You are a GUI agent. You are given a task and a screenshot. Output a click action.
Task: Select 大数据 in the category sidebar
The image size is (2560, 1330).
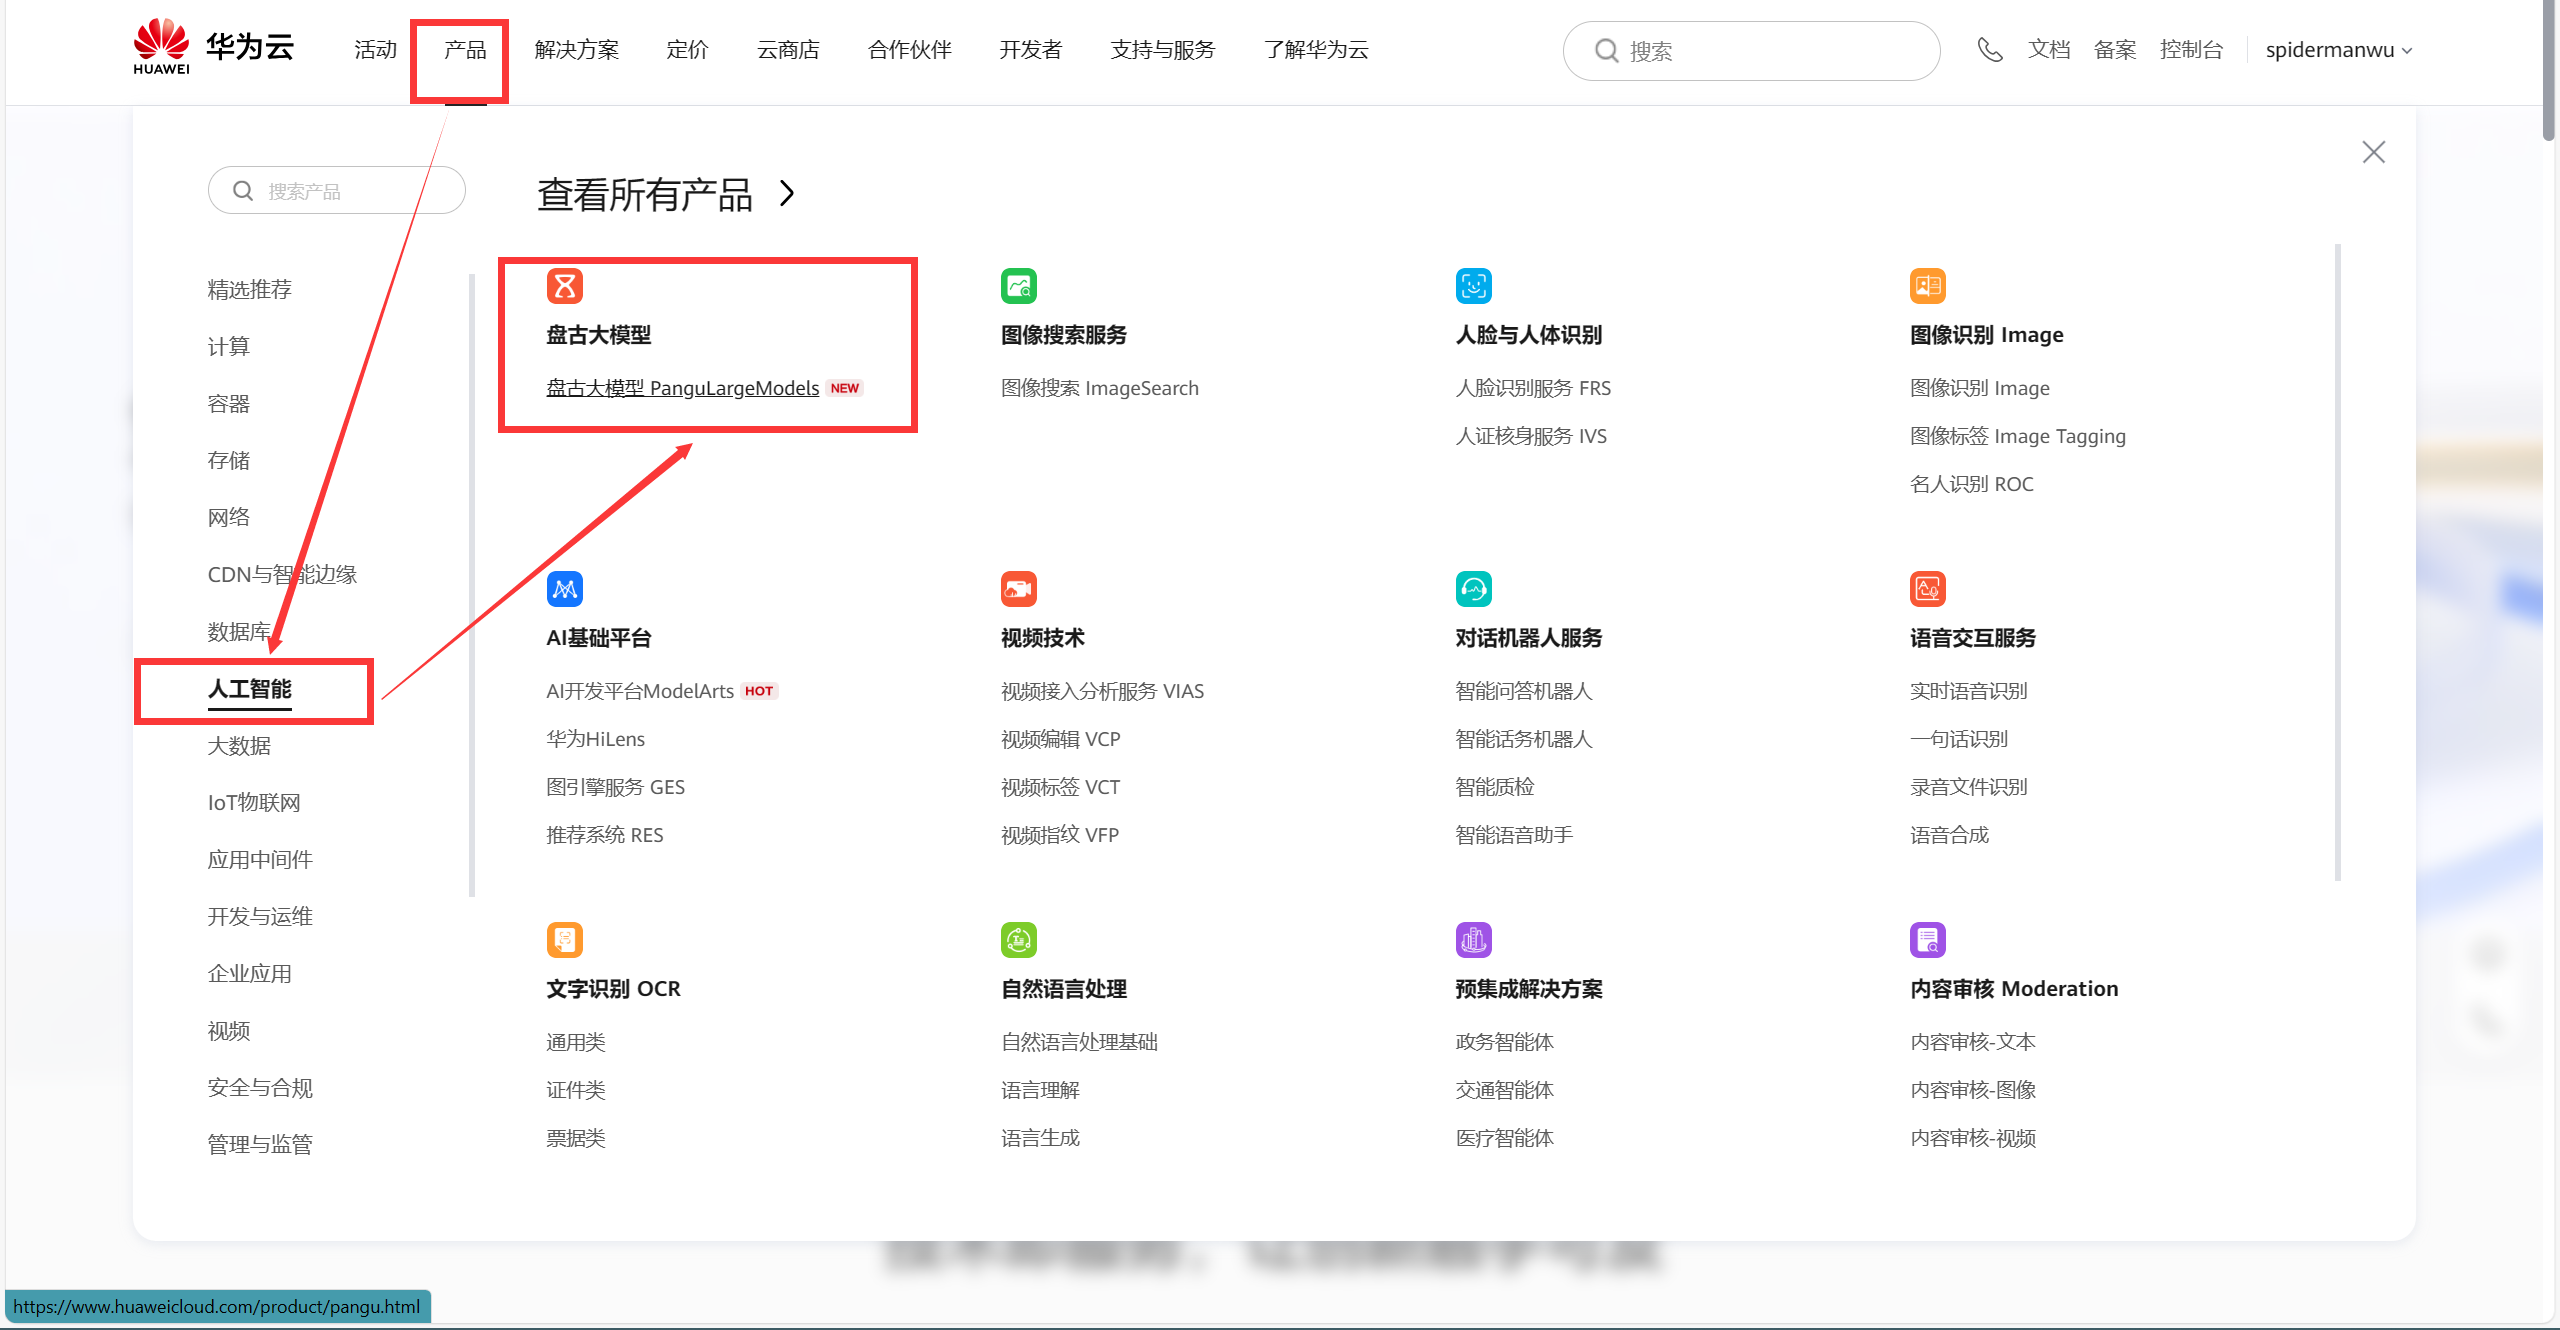coord(239,746)
